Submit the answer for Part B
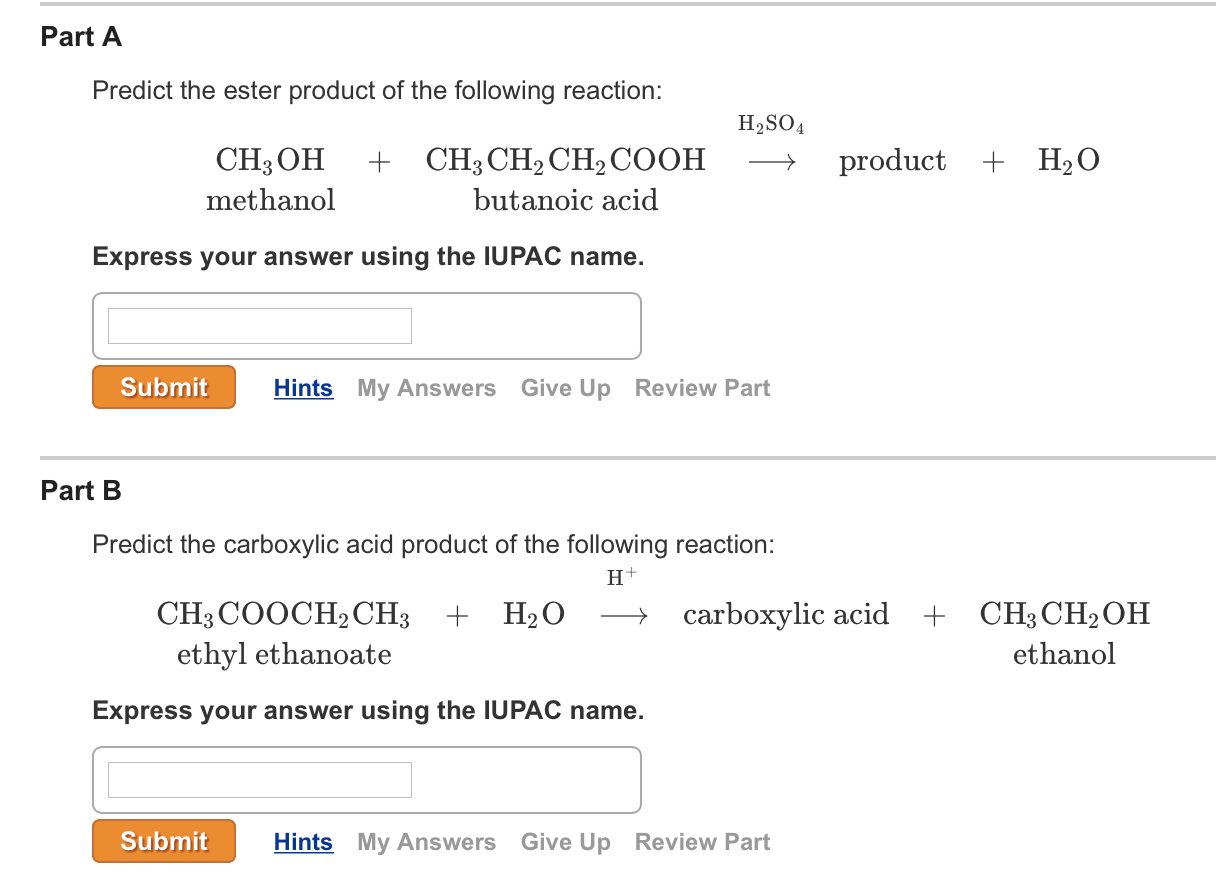 [x=163, y=842]
